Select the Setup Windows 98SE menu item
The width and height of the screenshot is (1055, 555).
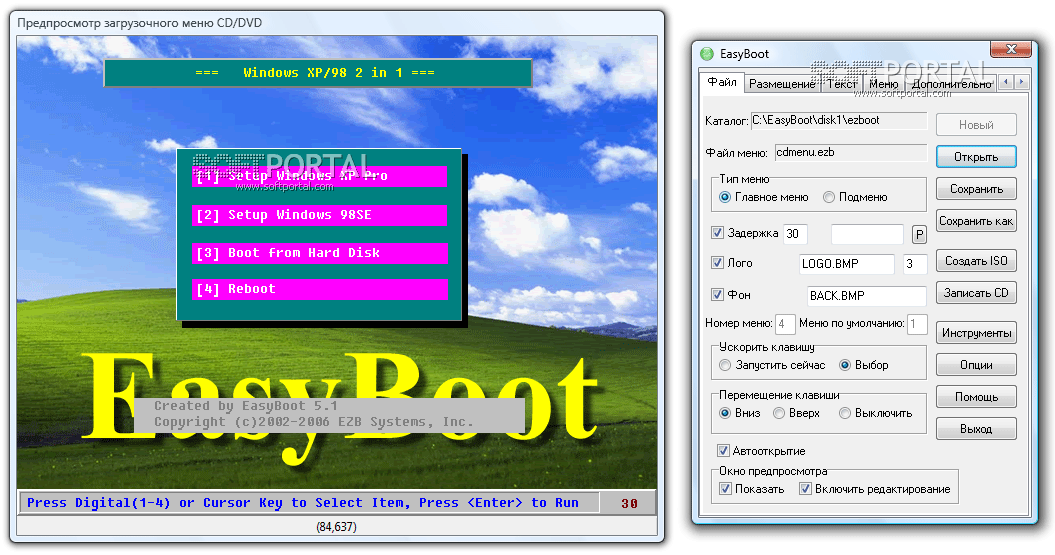click(x=319, y=215)
